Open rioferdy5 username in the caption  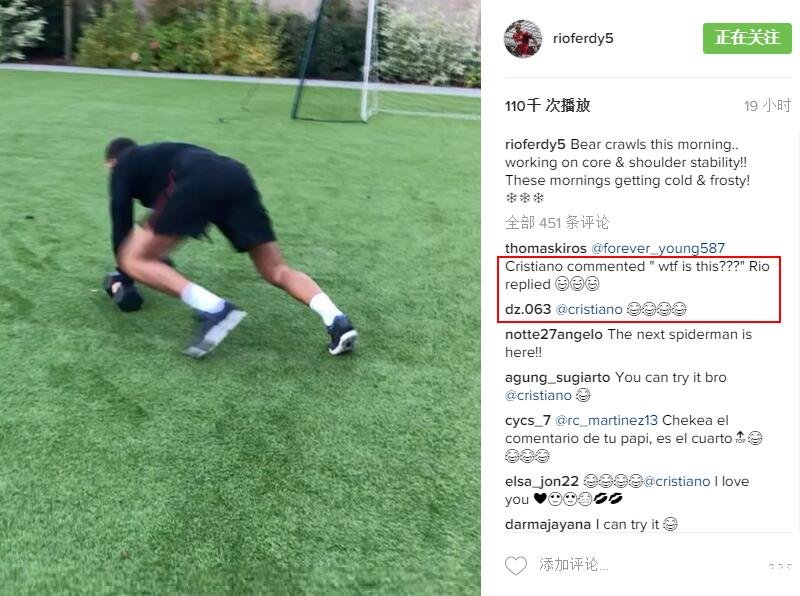(535, 145)
